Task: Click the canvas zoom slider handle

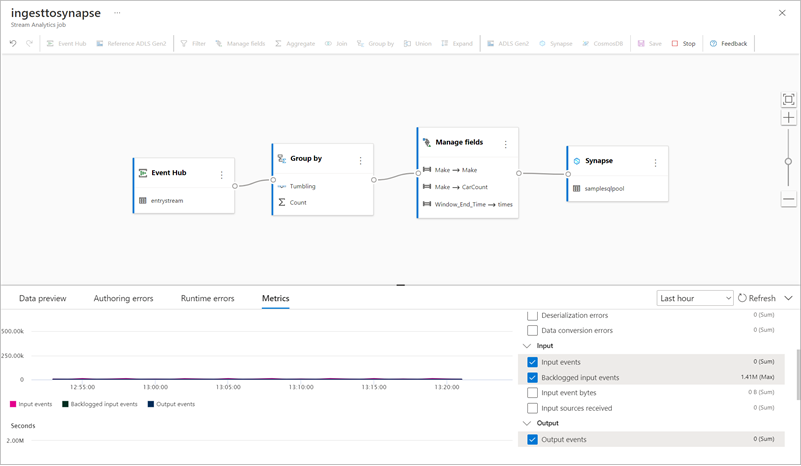Action: (x=788, y=161)
